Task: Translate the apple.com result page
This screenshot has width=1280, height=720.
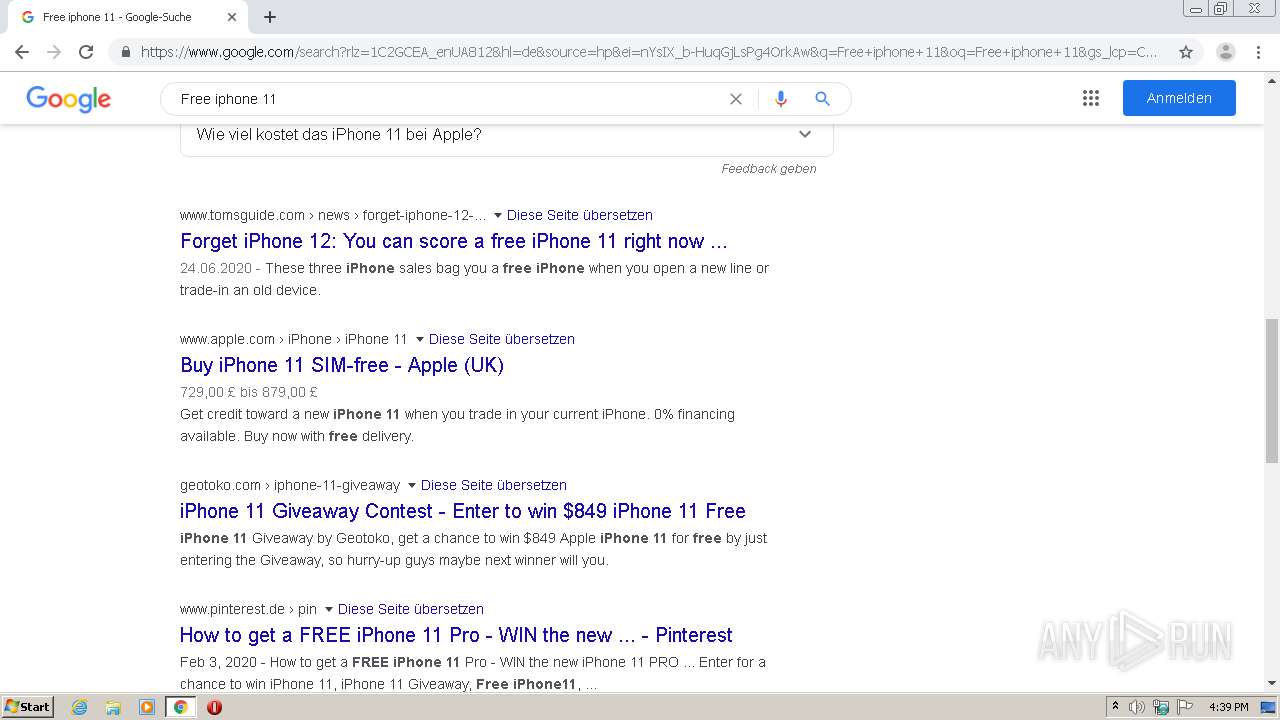Action: pos(502,339)
